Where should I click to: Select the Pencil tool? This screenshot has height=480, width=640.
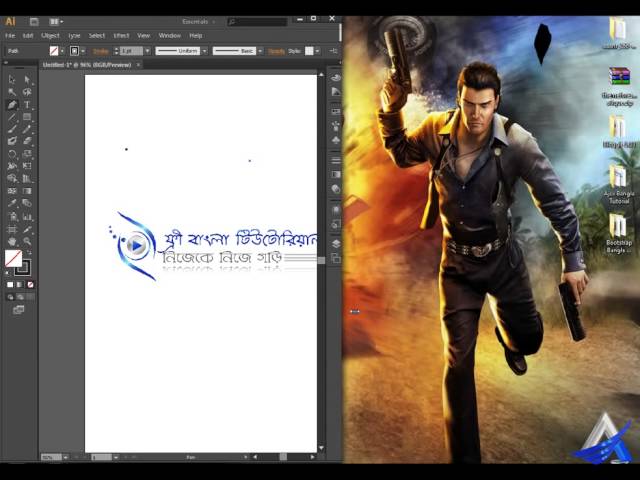click(x=27, y=129)
